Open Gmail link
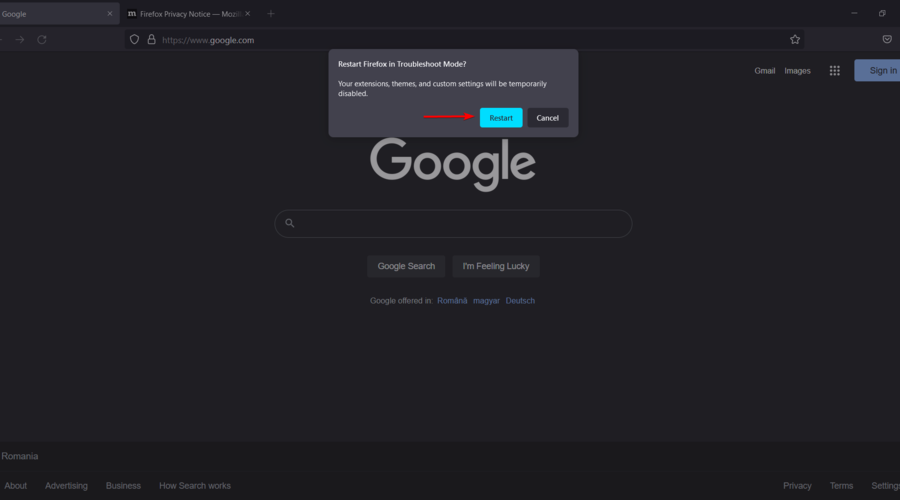This screenshot has width=900, height=500. (x=765, y=71)
